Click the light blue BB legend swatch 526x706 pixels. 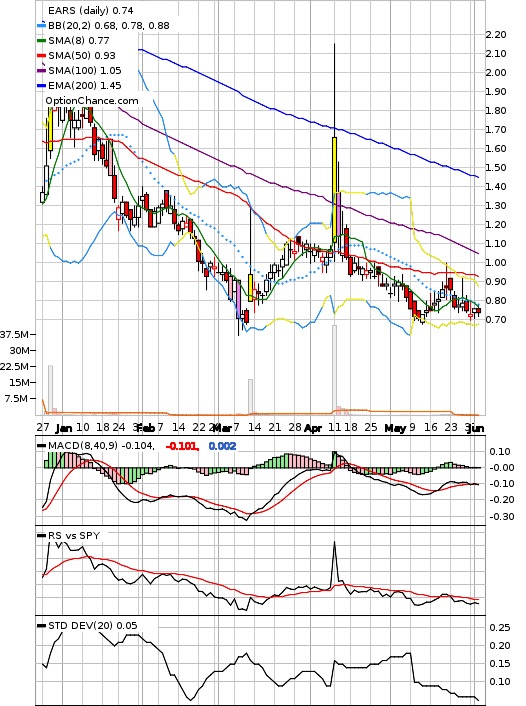[x=41, y=26]
